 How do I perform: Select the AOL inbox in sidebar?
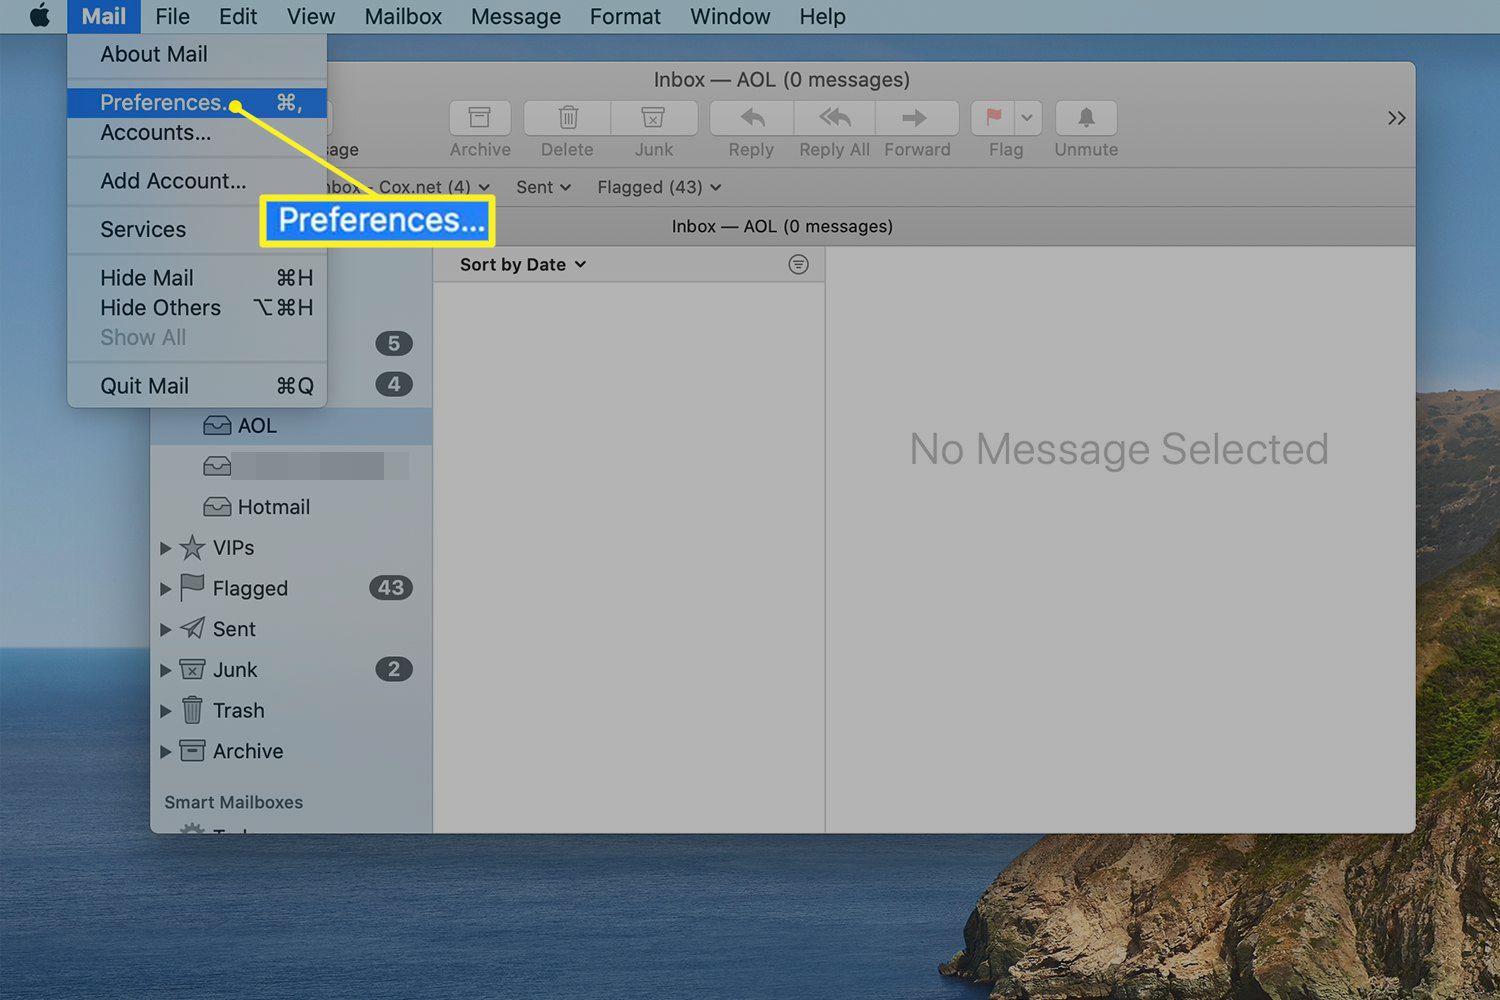(x=291, y=426)
